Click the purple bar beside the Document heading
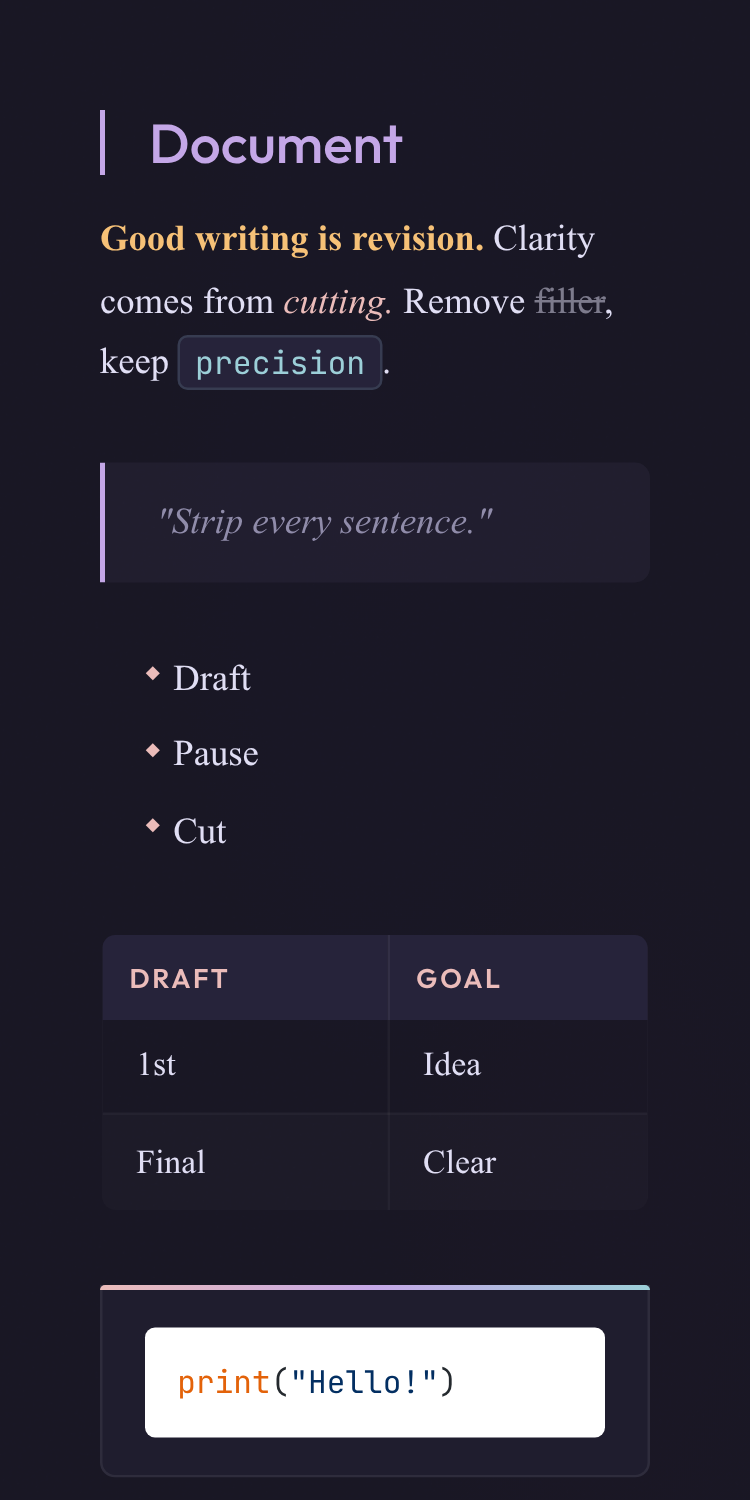Screen dimensions: 750x1500 (103, 143)
